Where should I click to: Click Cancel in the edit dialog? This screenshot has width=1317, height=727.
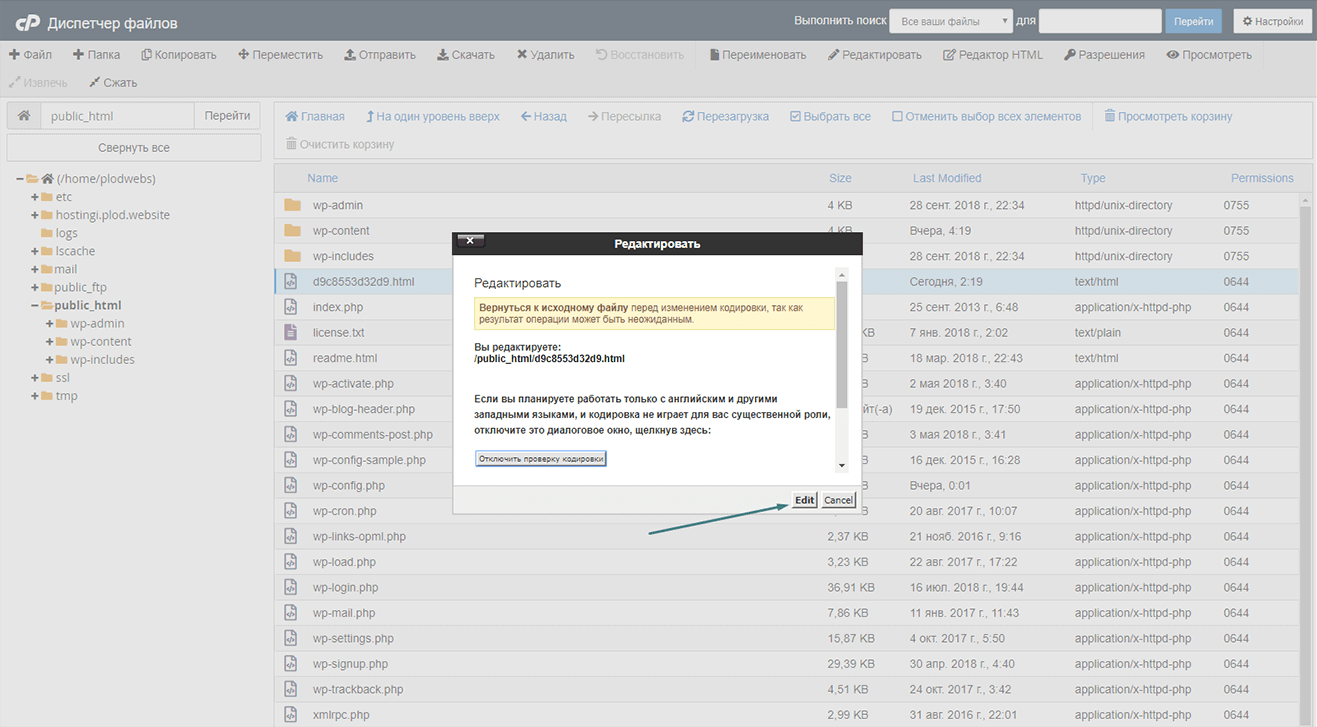click(x=838, y=500)
